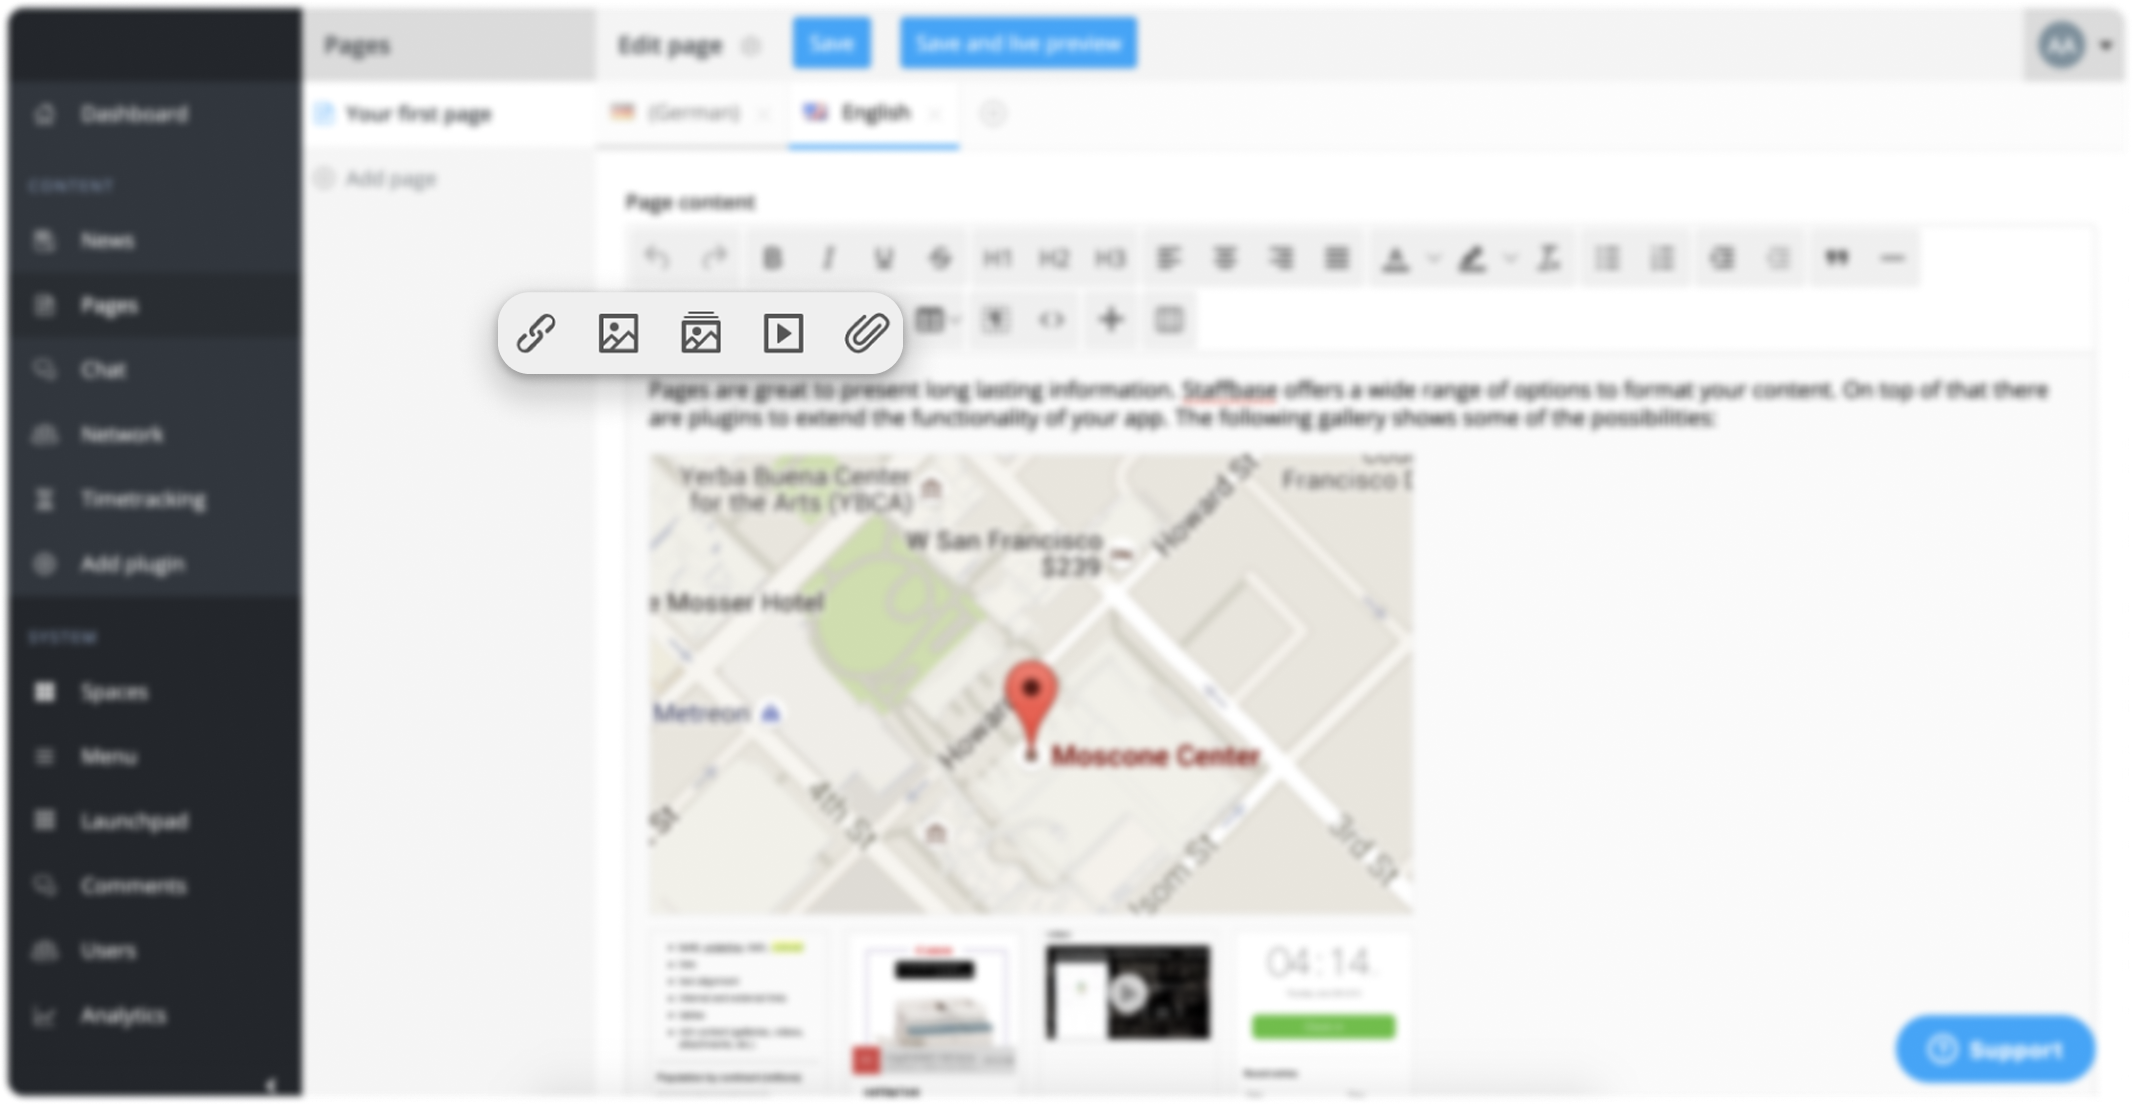Toggle bold formatting

point(772,259)
